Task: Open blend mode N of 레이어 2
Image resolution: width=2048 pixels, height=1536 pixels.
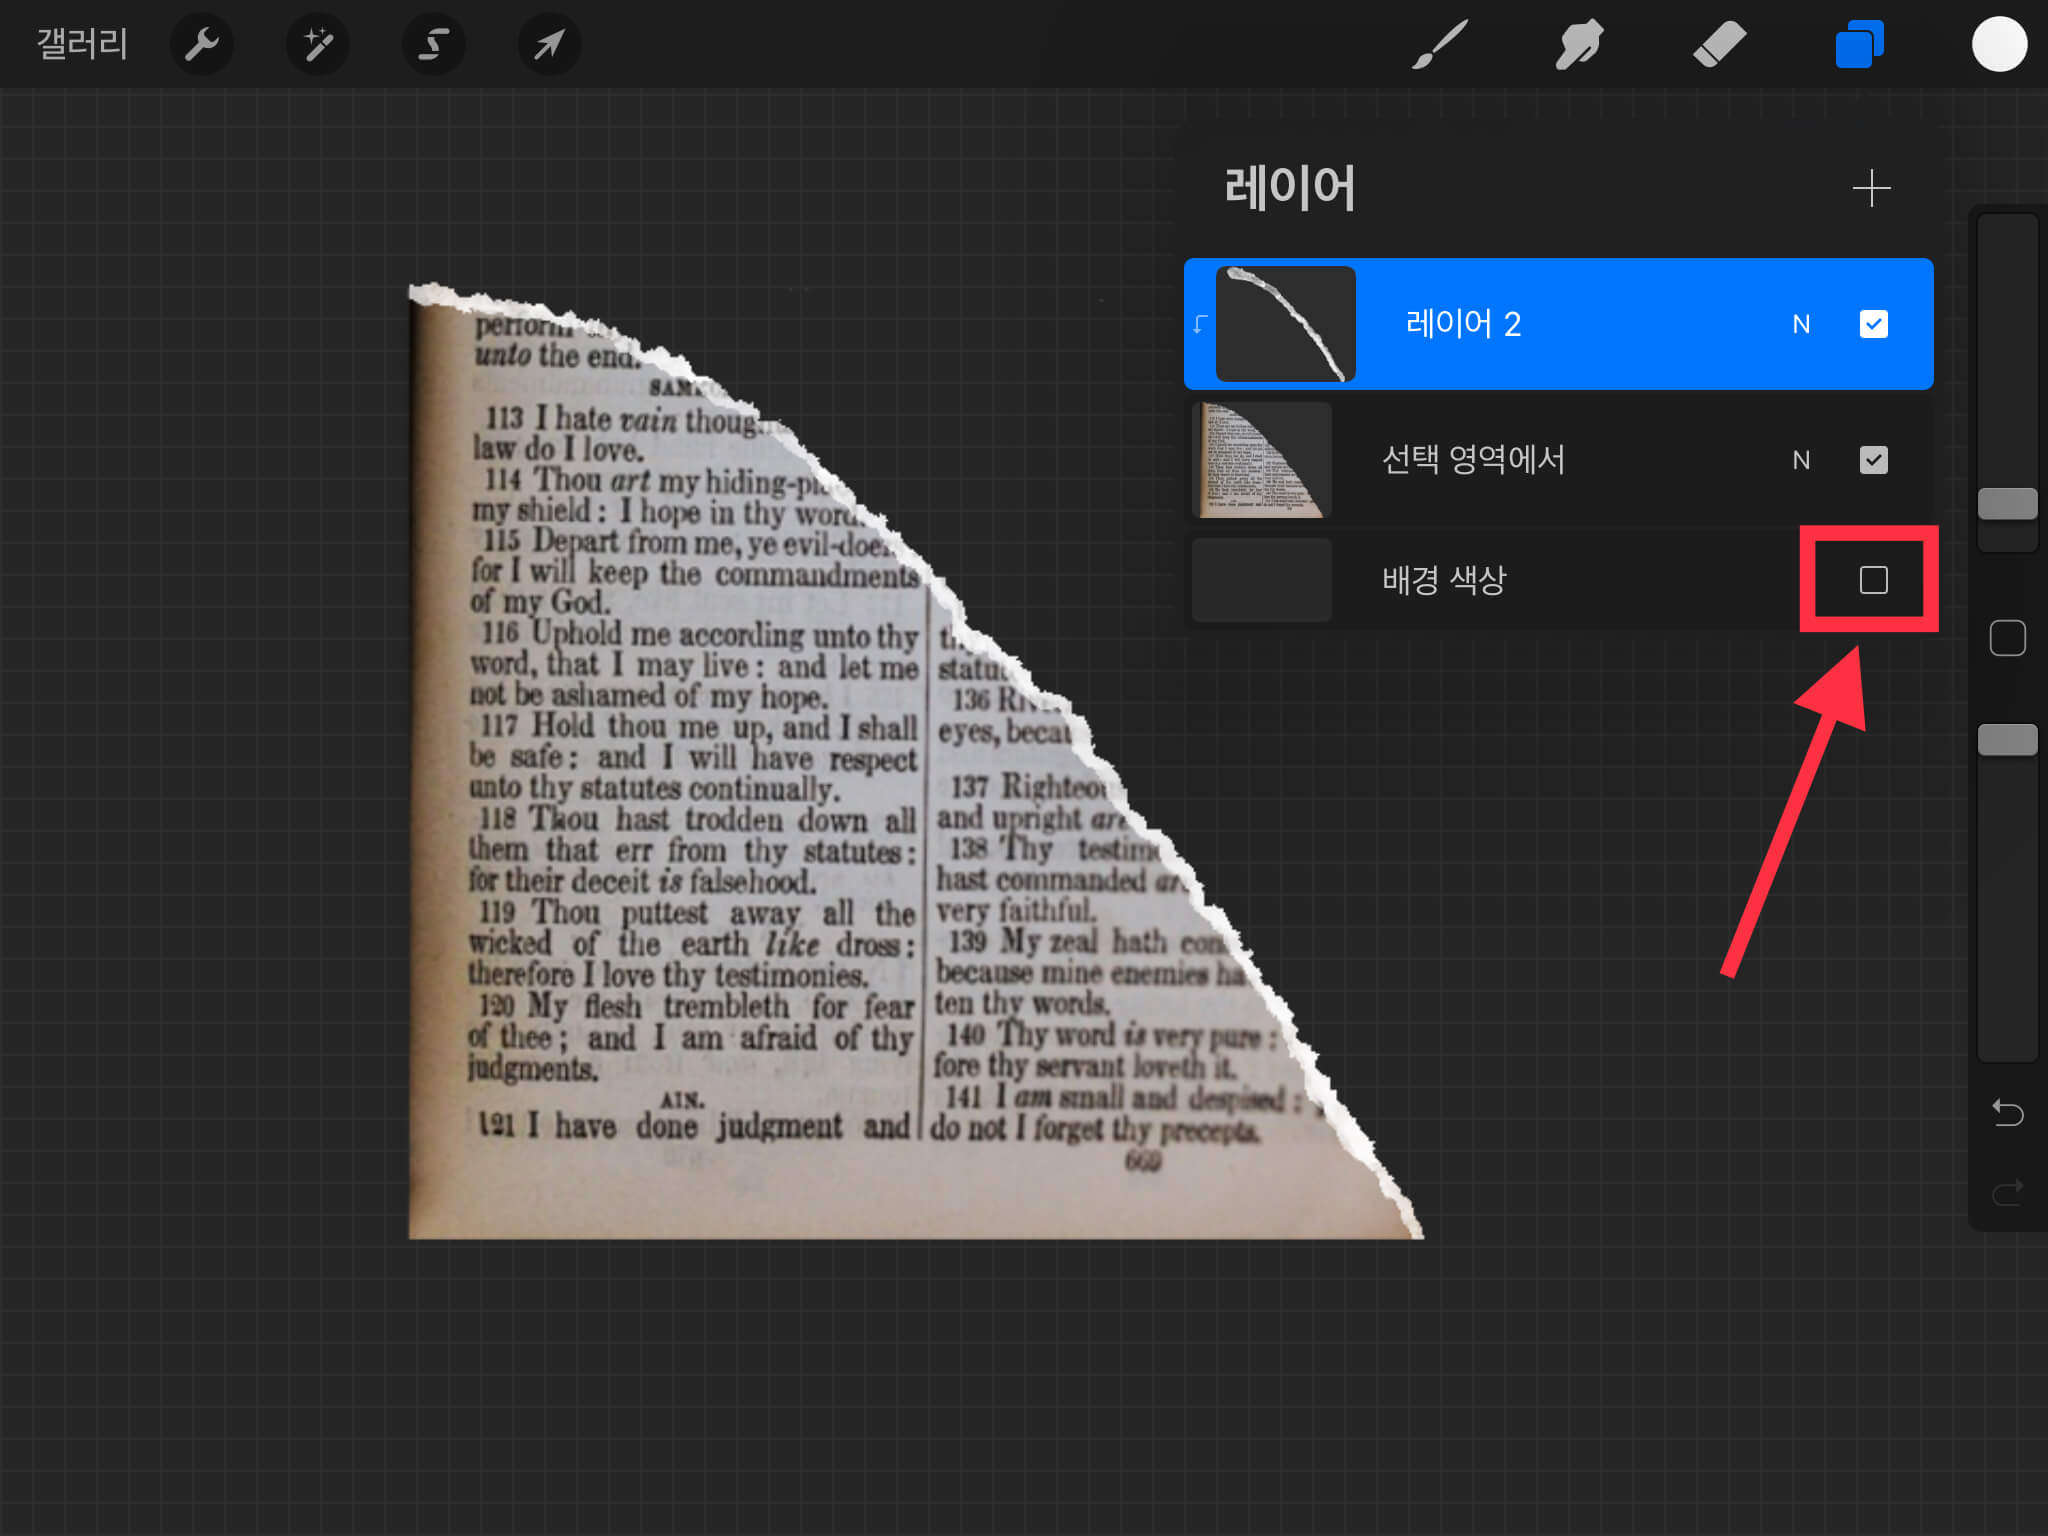Action: coord(1801,324)
